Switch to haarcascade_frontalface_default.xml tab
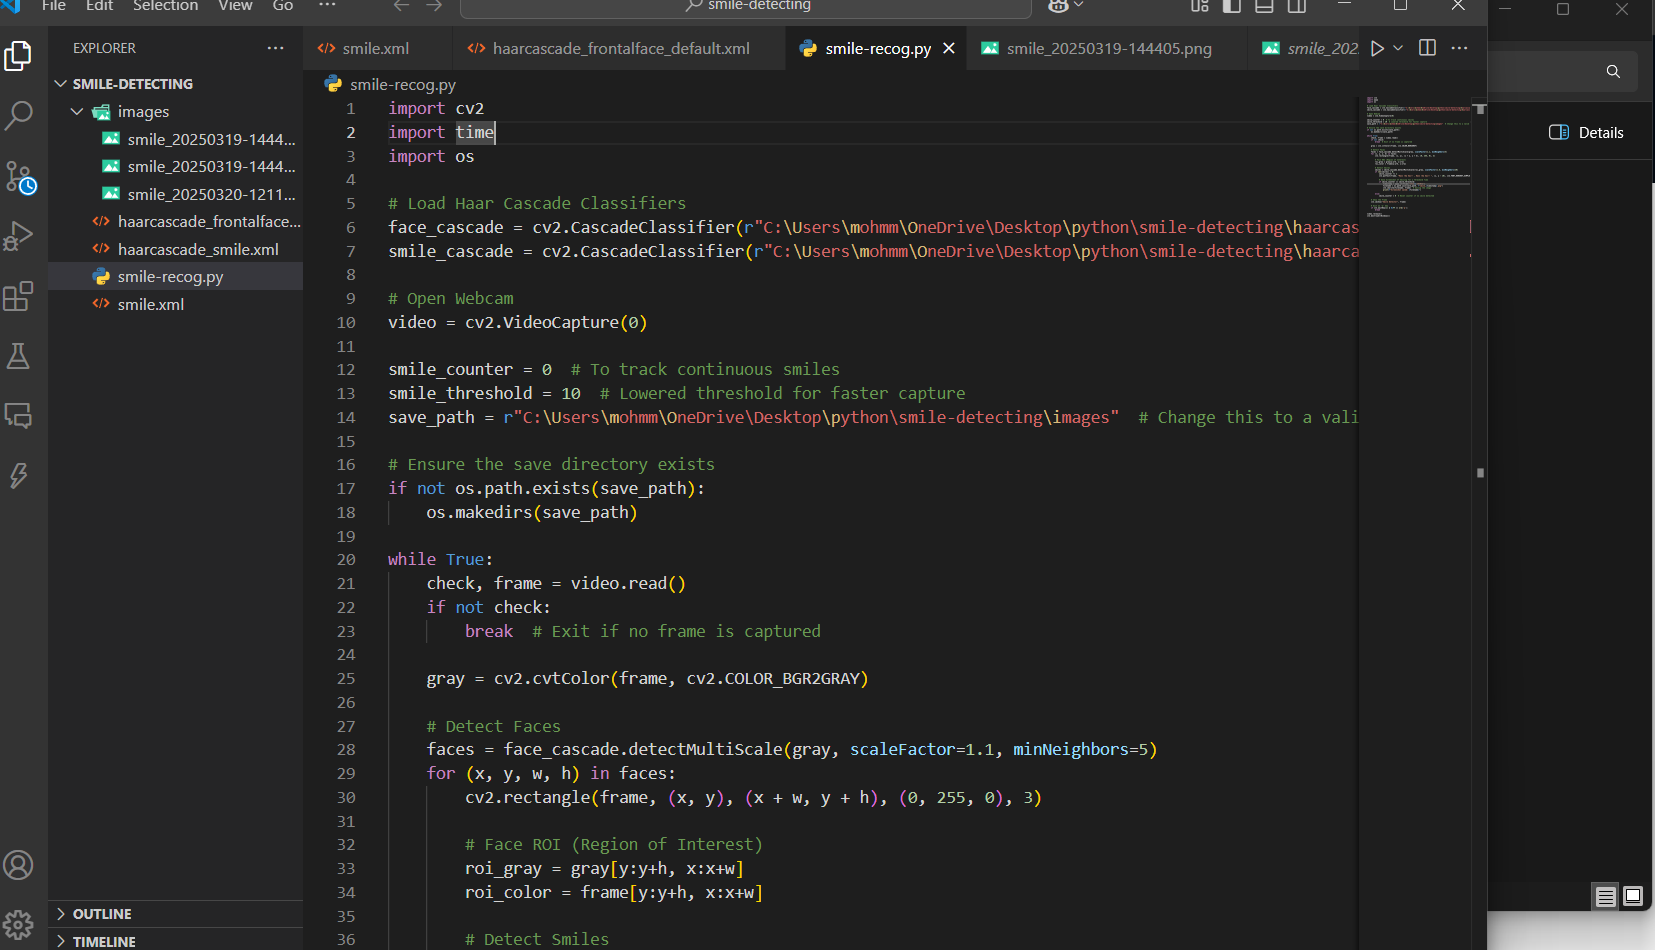 (x=620, y=48)
